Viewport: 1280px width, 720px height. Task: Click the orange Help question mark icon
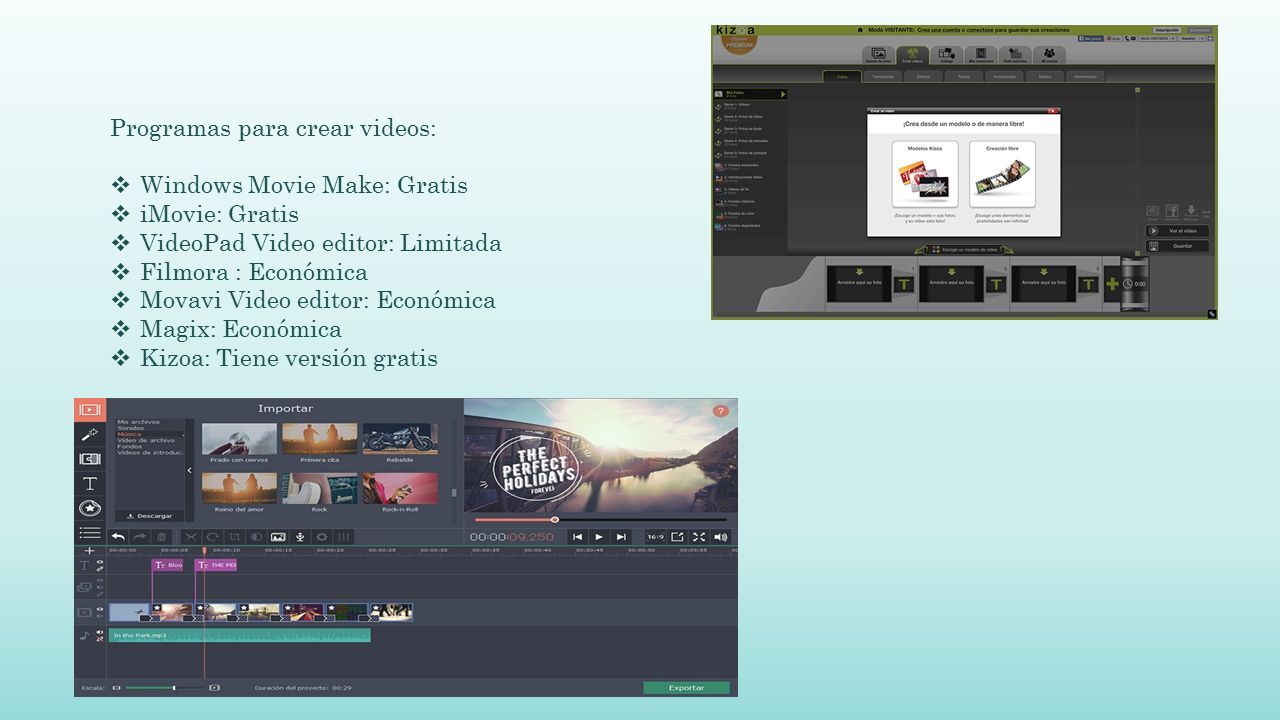[x=720, y=411]
